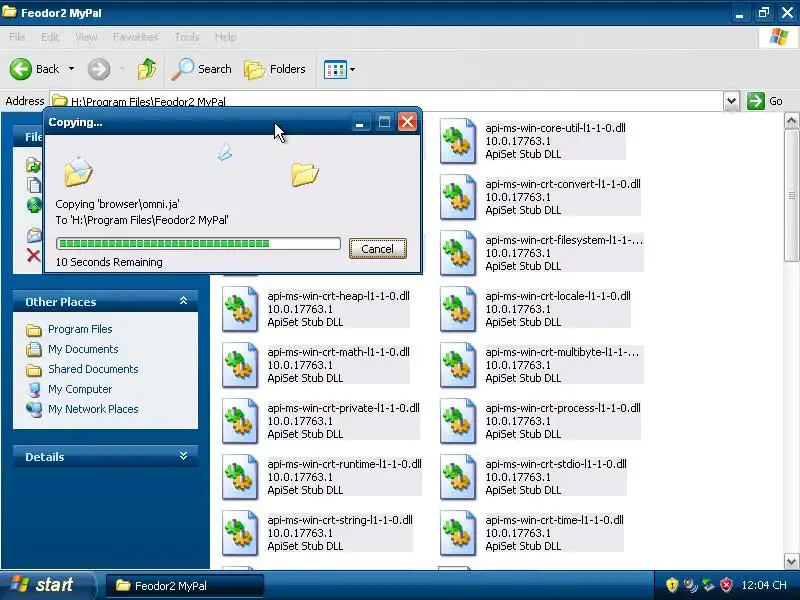
Task: Cancel the file copy operation
Action: tap(378, 248)
